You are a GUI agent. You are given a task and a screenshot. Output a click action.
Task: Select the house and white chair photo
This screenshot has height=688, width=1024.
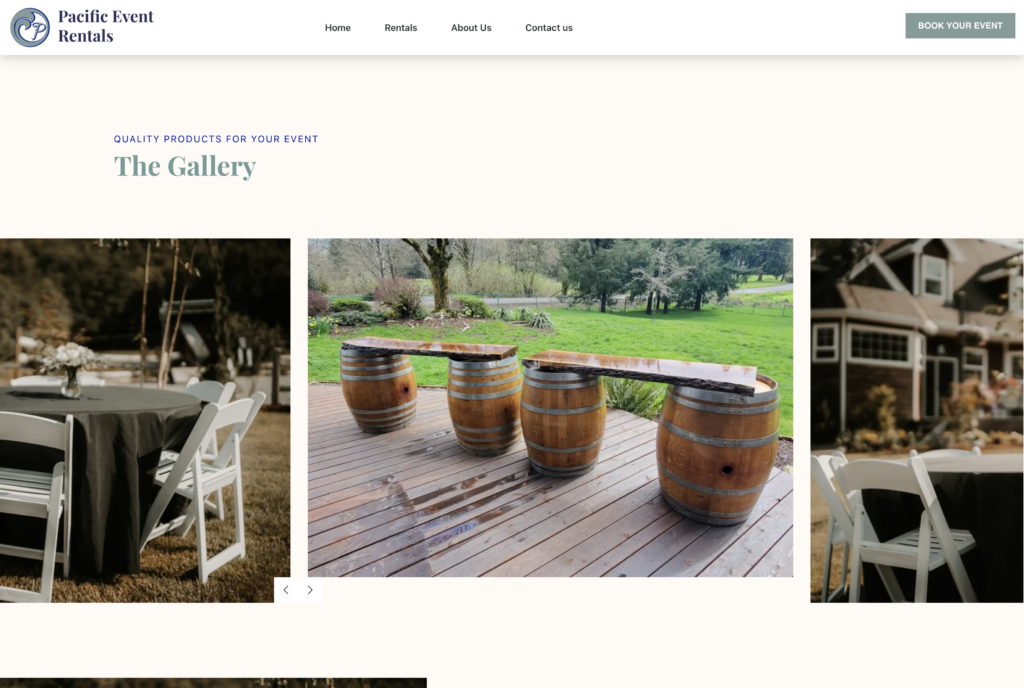(x=917, y=420)
